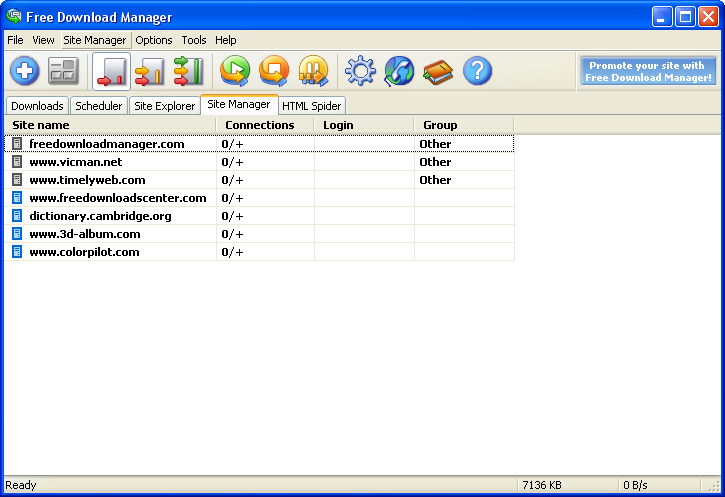This screenshot has height=497, width=725.
Task: Switch to the Scheduler tab
Action: (x=98, y=106)
